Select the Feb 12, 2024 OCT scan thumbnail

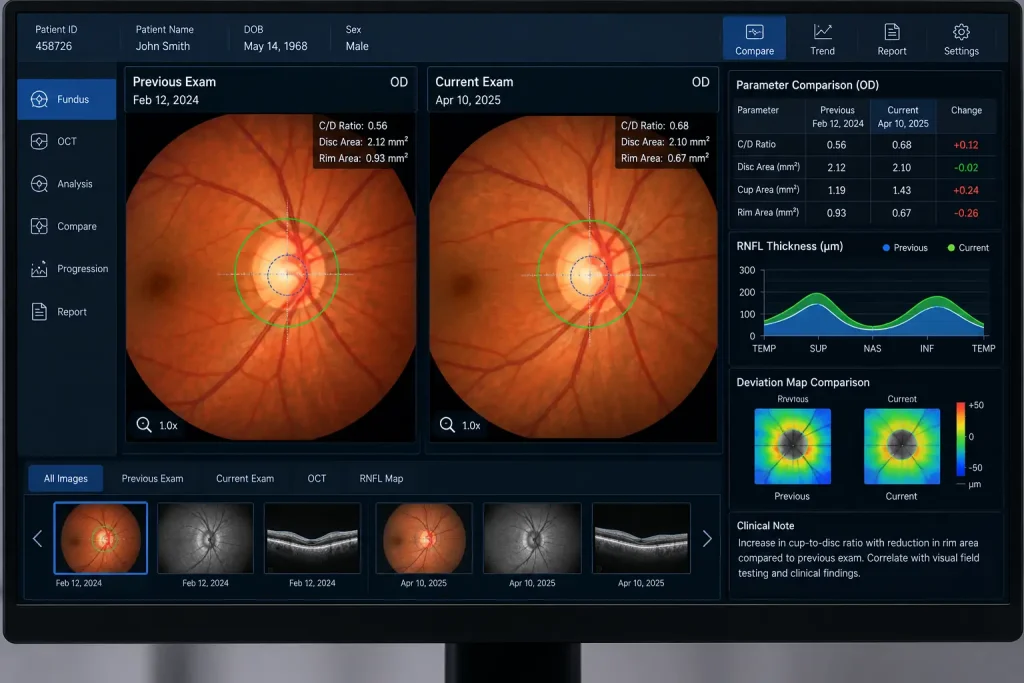pyautogui.click(x=312, y=538)
